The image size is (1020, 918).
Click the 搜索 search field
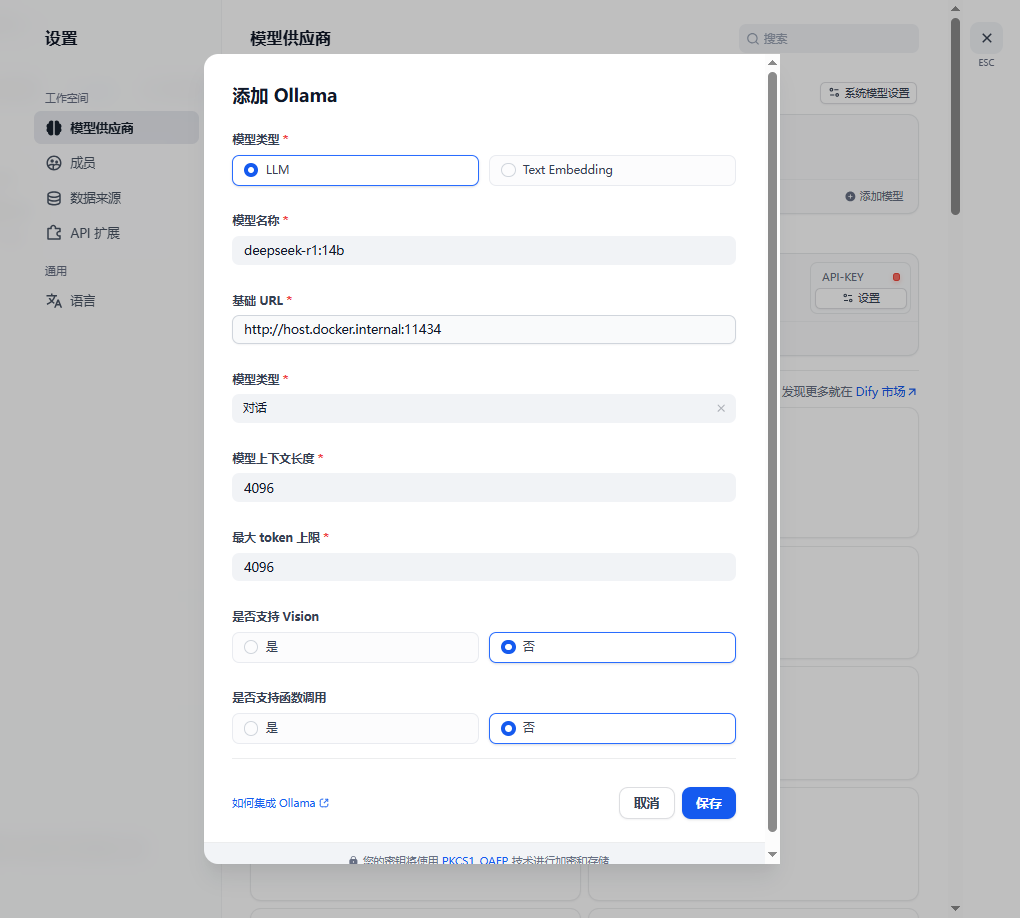coord(829,39)
